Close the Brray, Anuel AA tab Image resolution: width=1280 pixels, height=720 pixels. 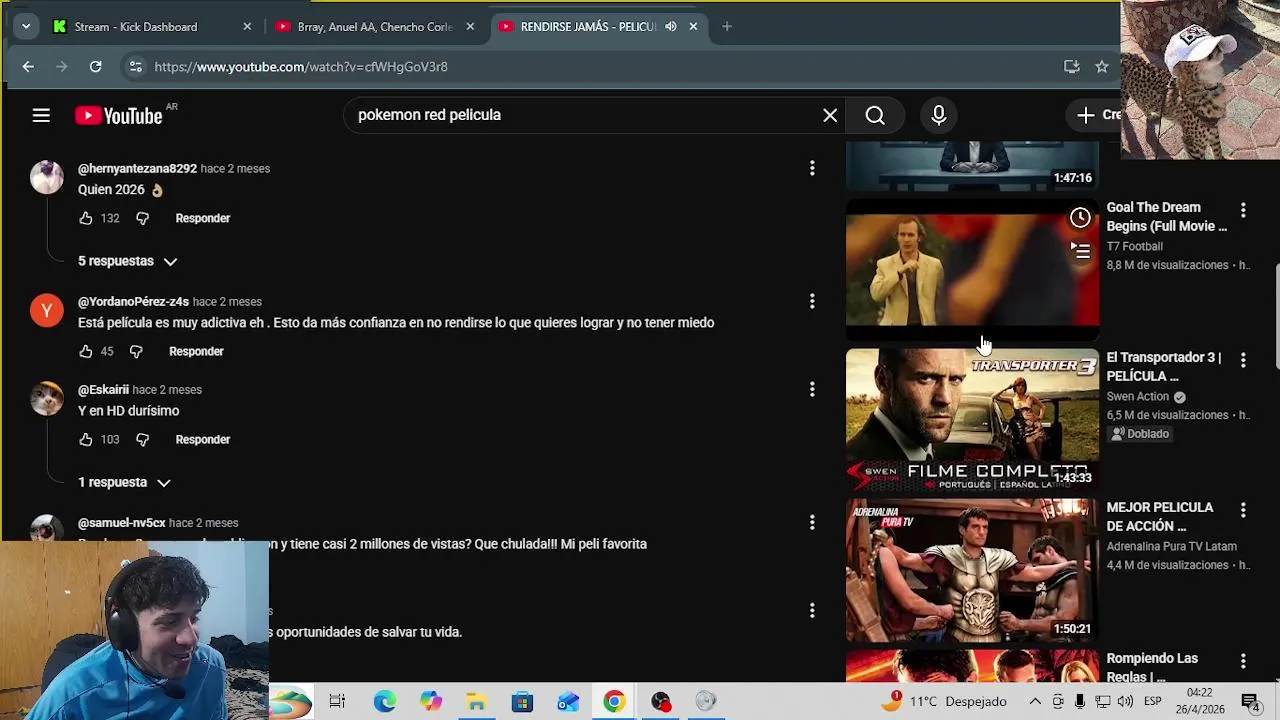pyautogui.click(x=470, y=26)
